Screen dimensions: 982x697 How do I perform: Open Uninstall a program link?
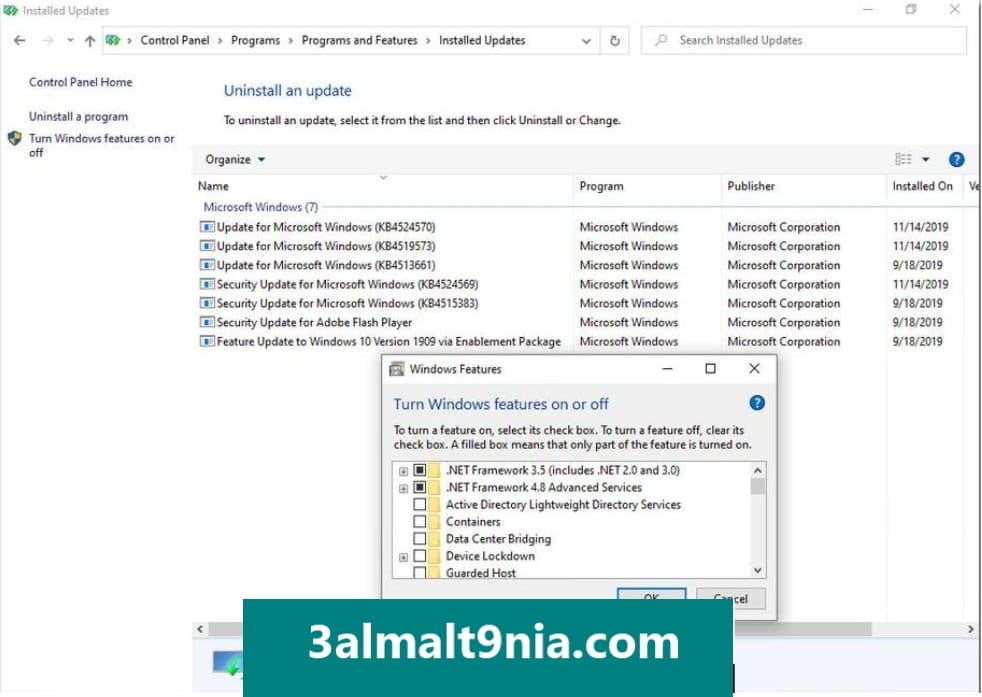pos(78,116)
